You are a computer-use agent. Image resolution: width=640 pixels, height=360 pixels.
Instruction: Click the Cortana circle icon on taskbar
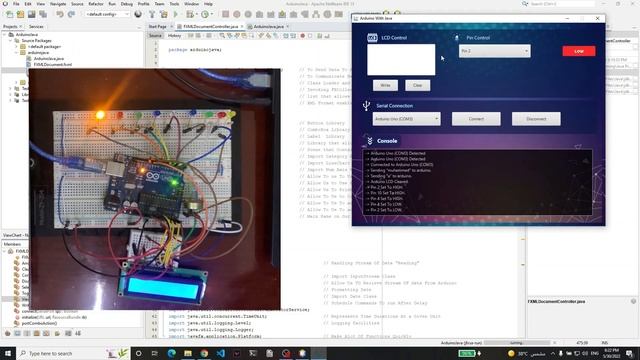coord(138,353)
